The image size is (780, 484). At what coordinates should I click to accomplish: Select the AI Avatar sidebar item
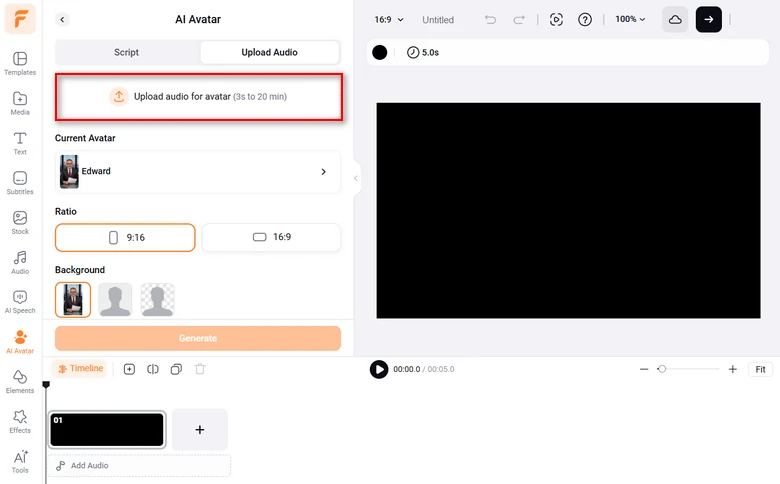click(x=20, y=342)
